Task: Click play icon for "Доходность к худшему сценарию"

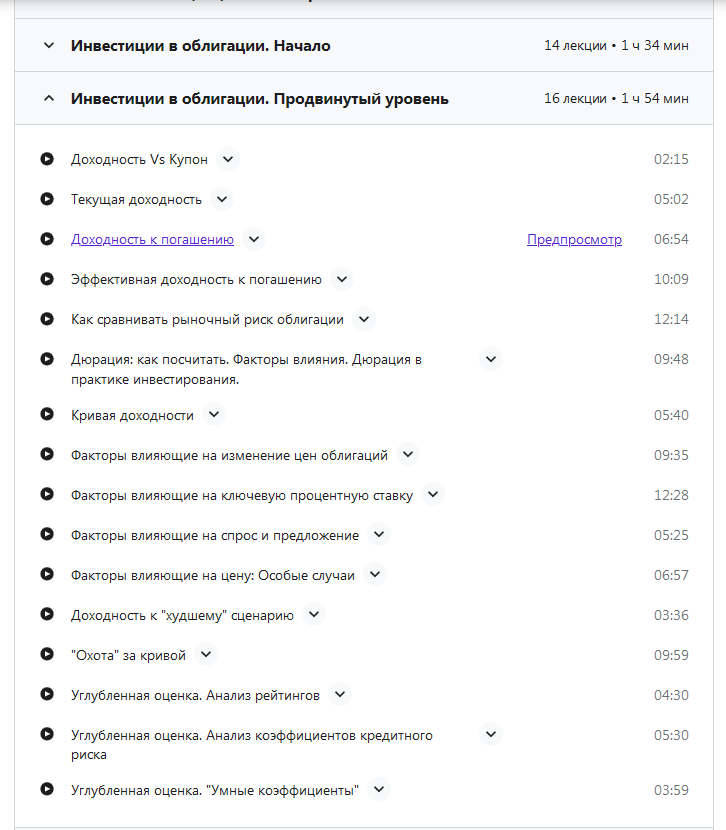Action: (x=47, y=614)
